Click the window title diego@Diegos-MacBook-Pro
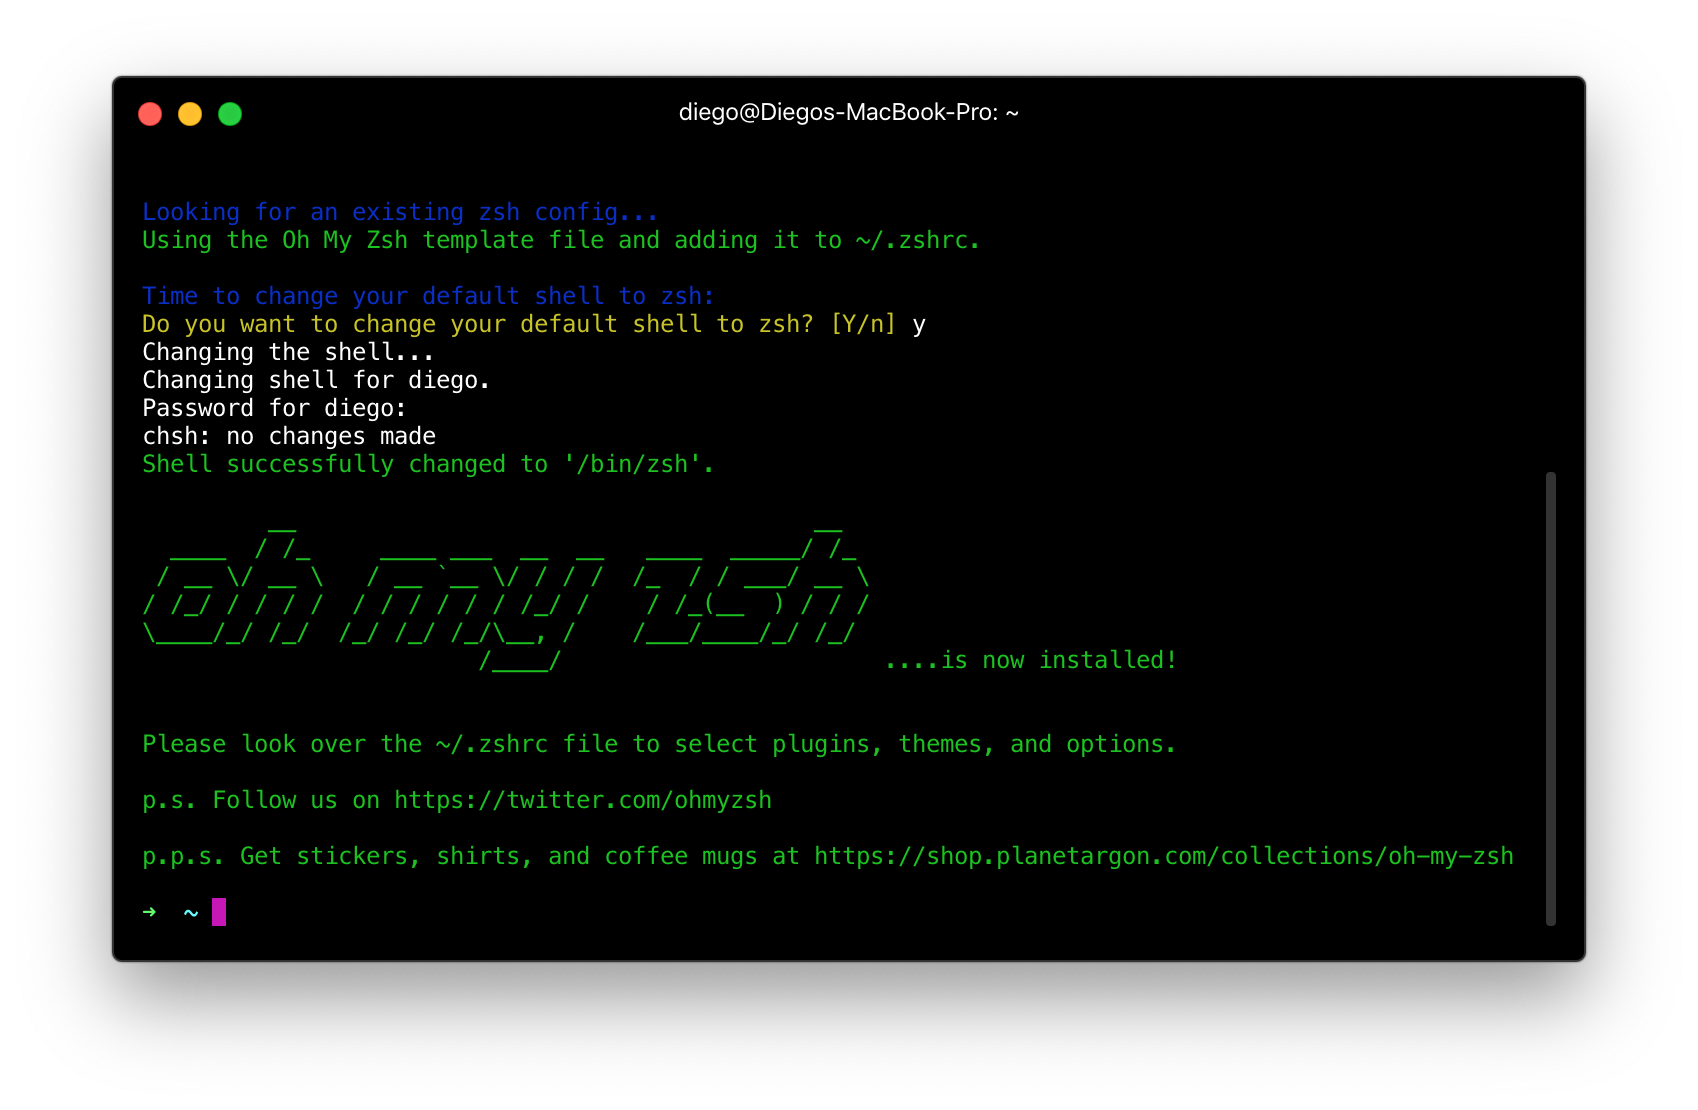 point(848,113)
